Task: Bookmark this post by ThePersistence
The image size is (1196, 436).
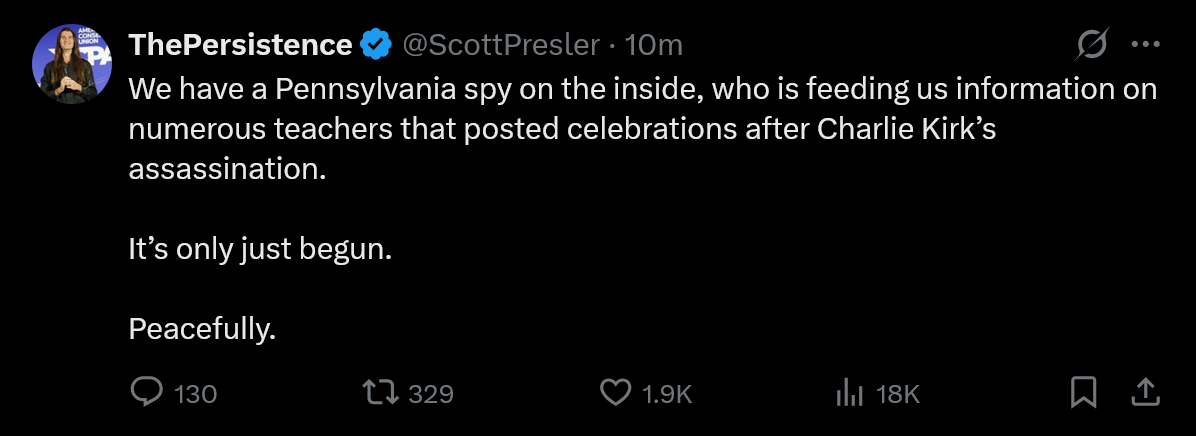Action: tap(1083, 392)
